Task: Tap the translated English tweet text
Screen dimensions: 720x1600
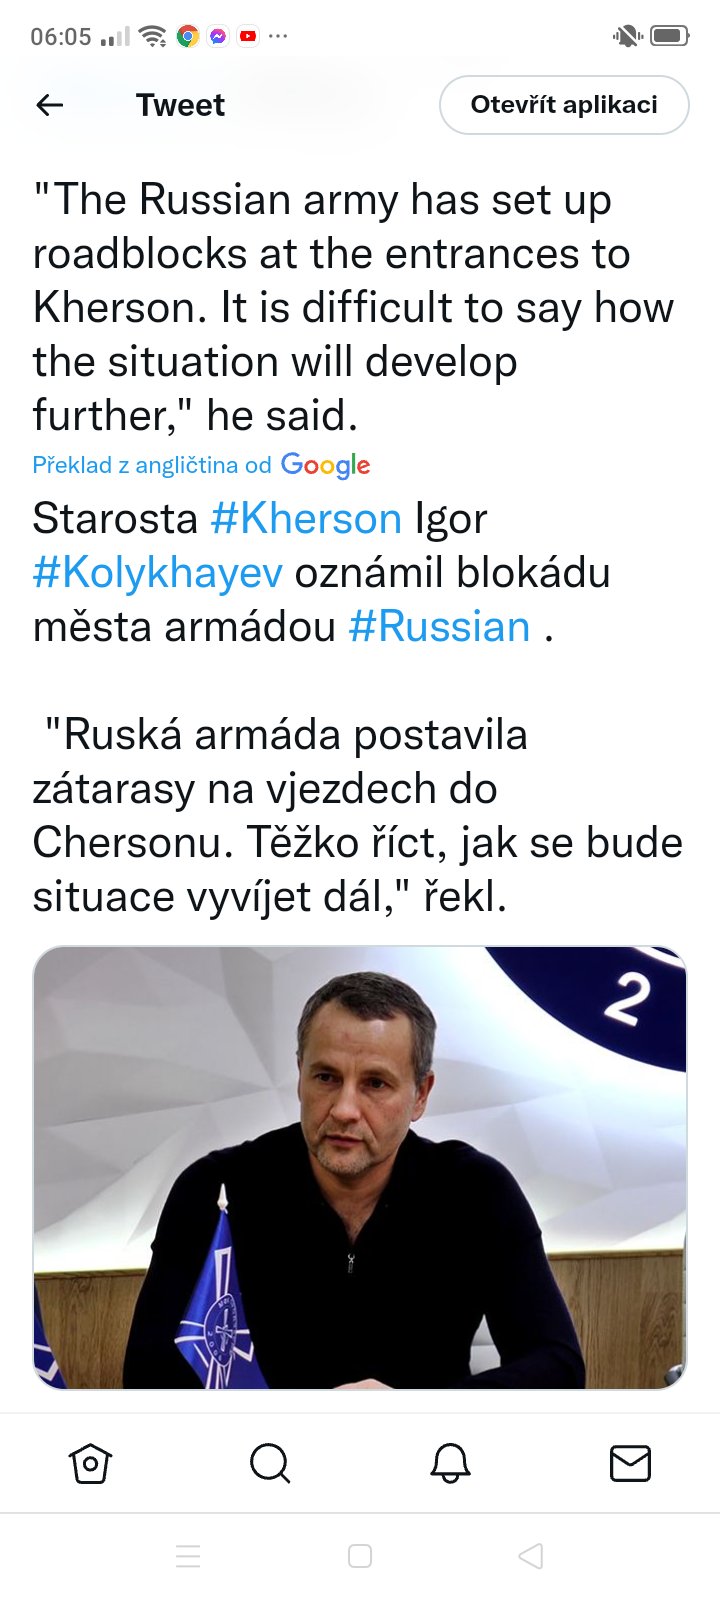Action: coord(353,307)
